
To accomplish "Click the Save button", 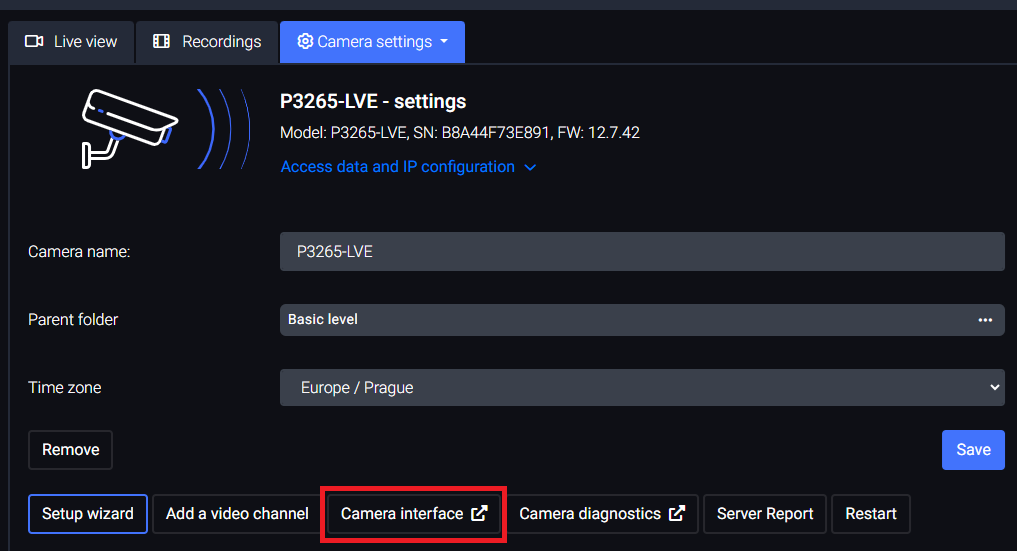I will pyautogui.click(x=973, y=450).
